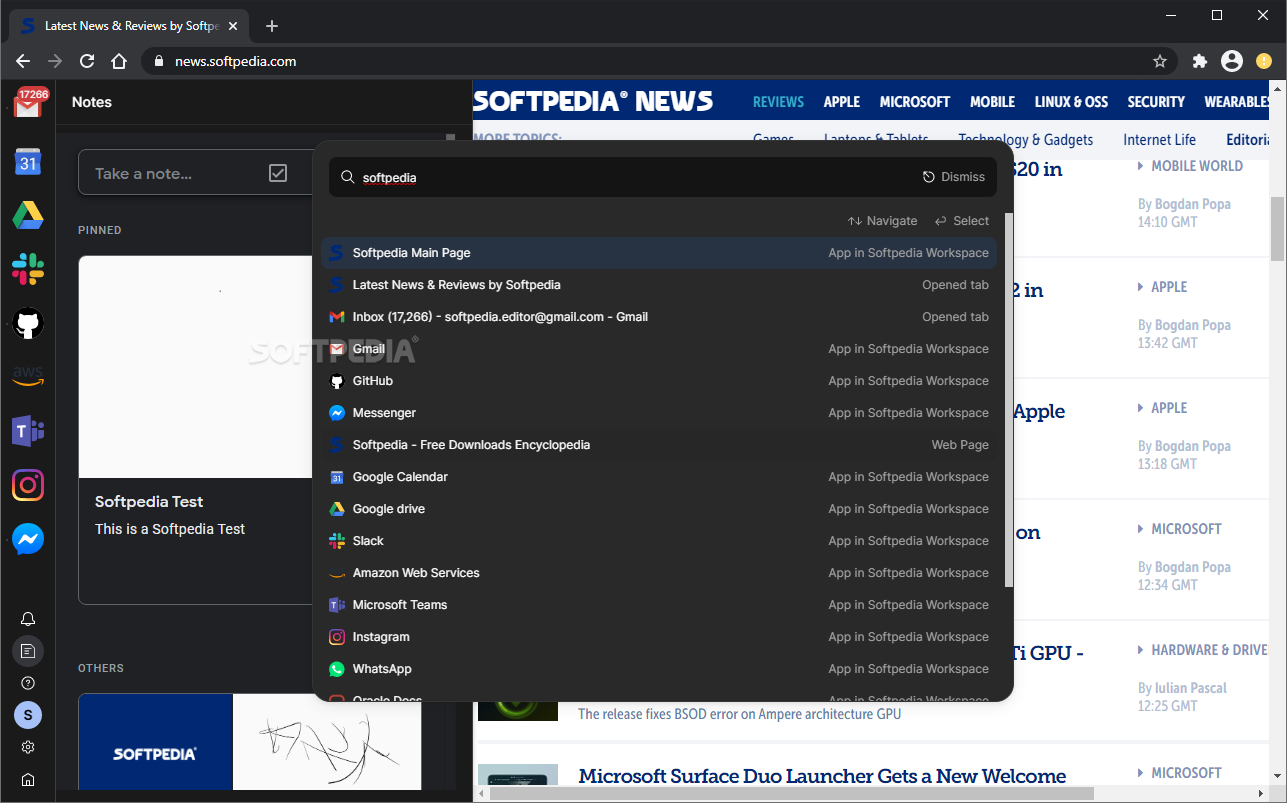The height and width of the screenshot is (803, 1287).
Task: Select Slack in the search results
Action: click(x=659, y=541)
